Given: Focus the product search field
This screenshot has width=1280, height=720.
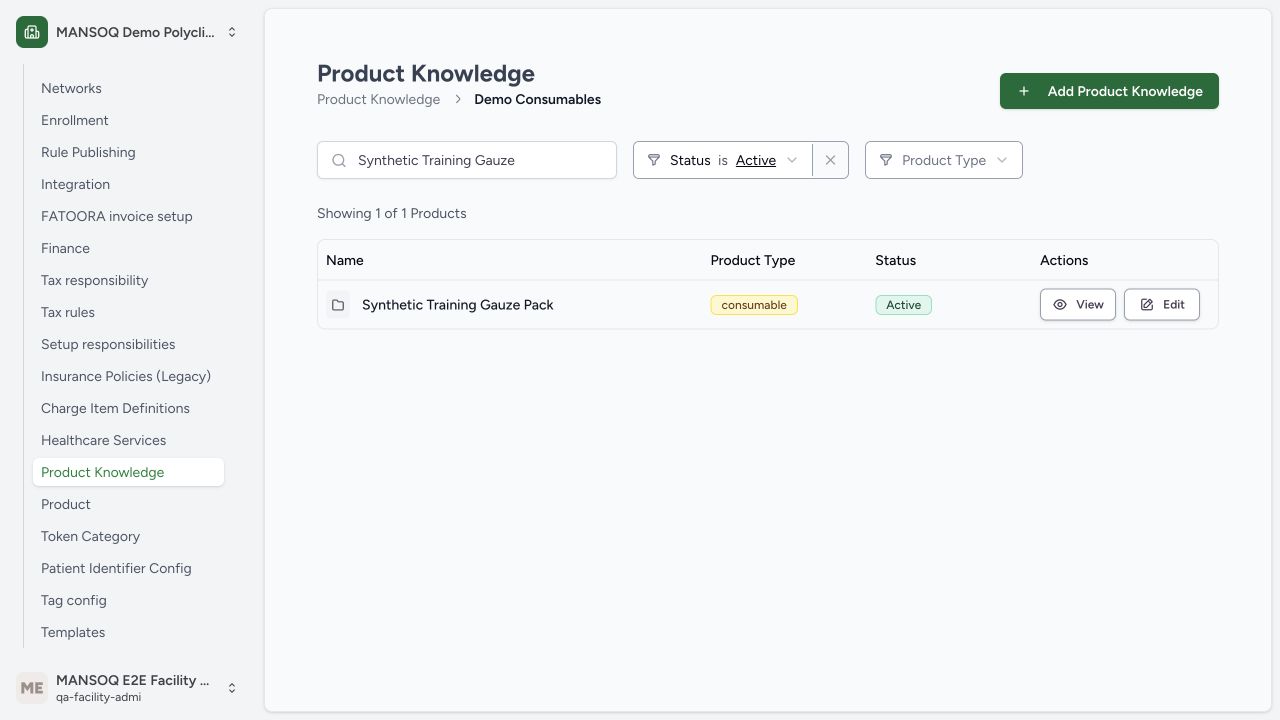Looking at the screenshot, I should point(467,160).
